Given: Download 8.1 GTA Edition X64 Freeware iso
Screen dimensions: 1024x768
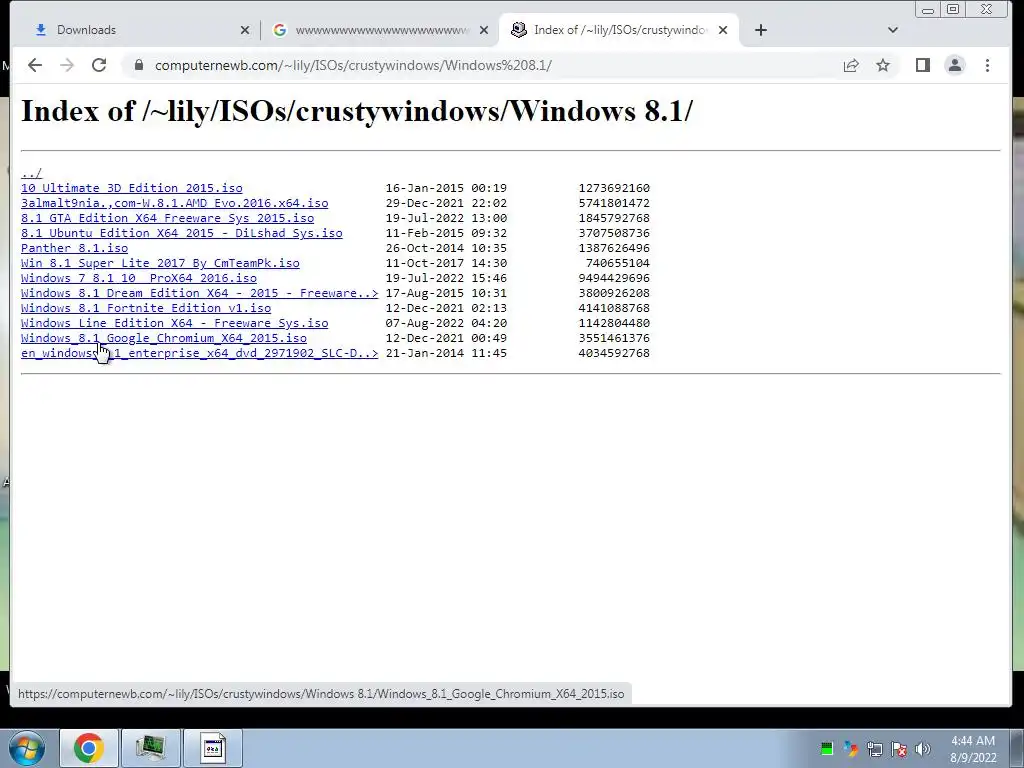Looking at the screenshot, I should coord(167,218).
